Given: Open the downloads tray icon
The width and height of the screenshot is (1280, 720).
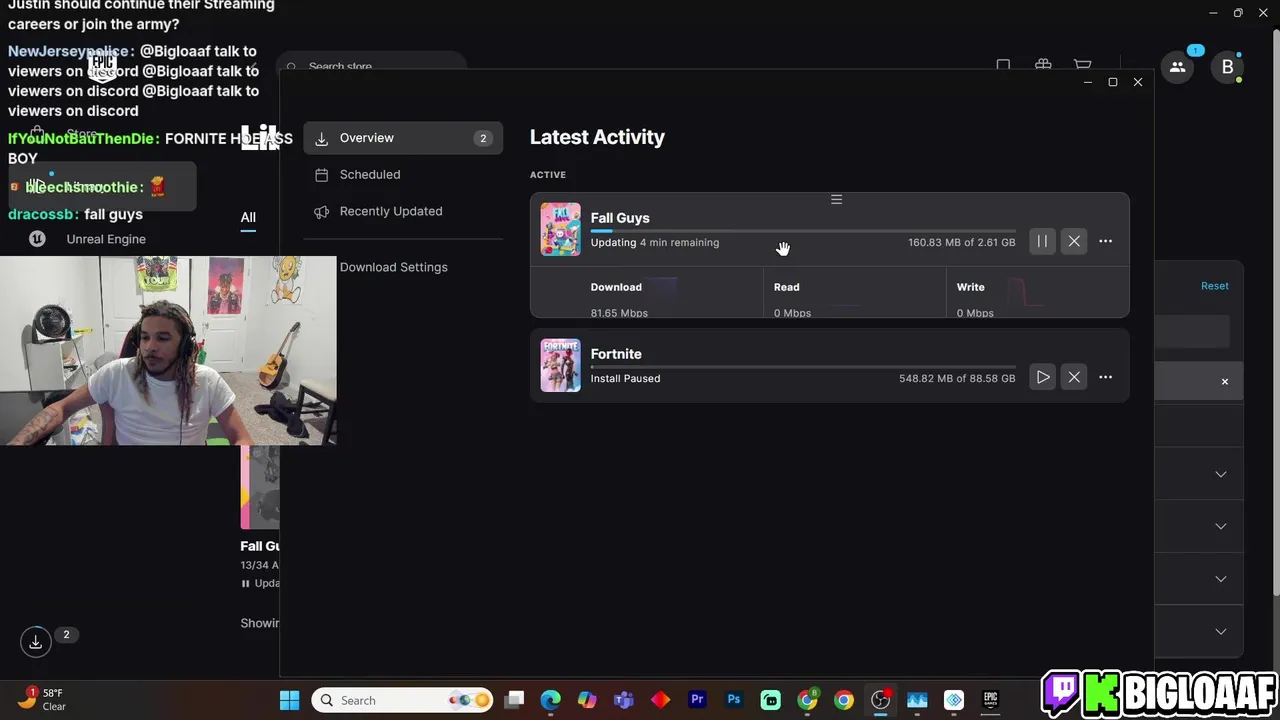Looking at the screenshot, I should 35,642.
